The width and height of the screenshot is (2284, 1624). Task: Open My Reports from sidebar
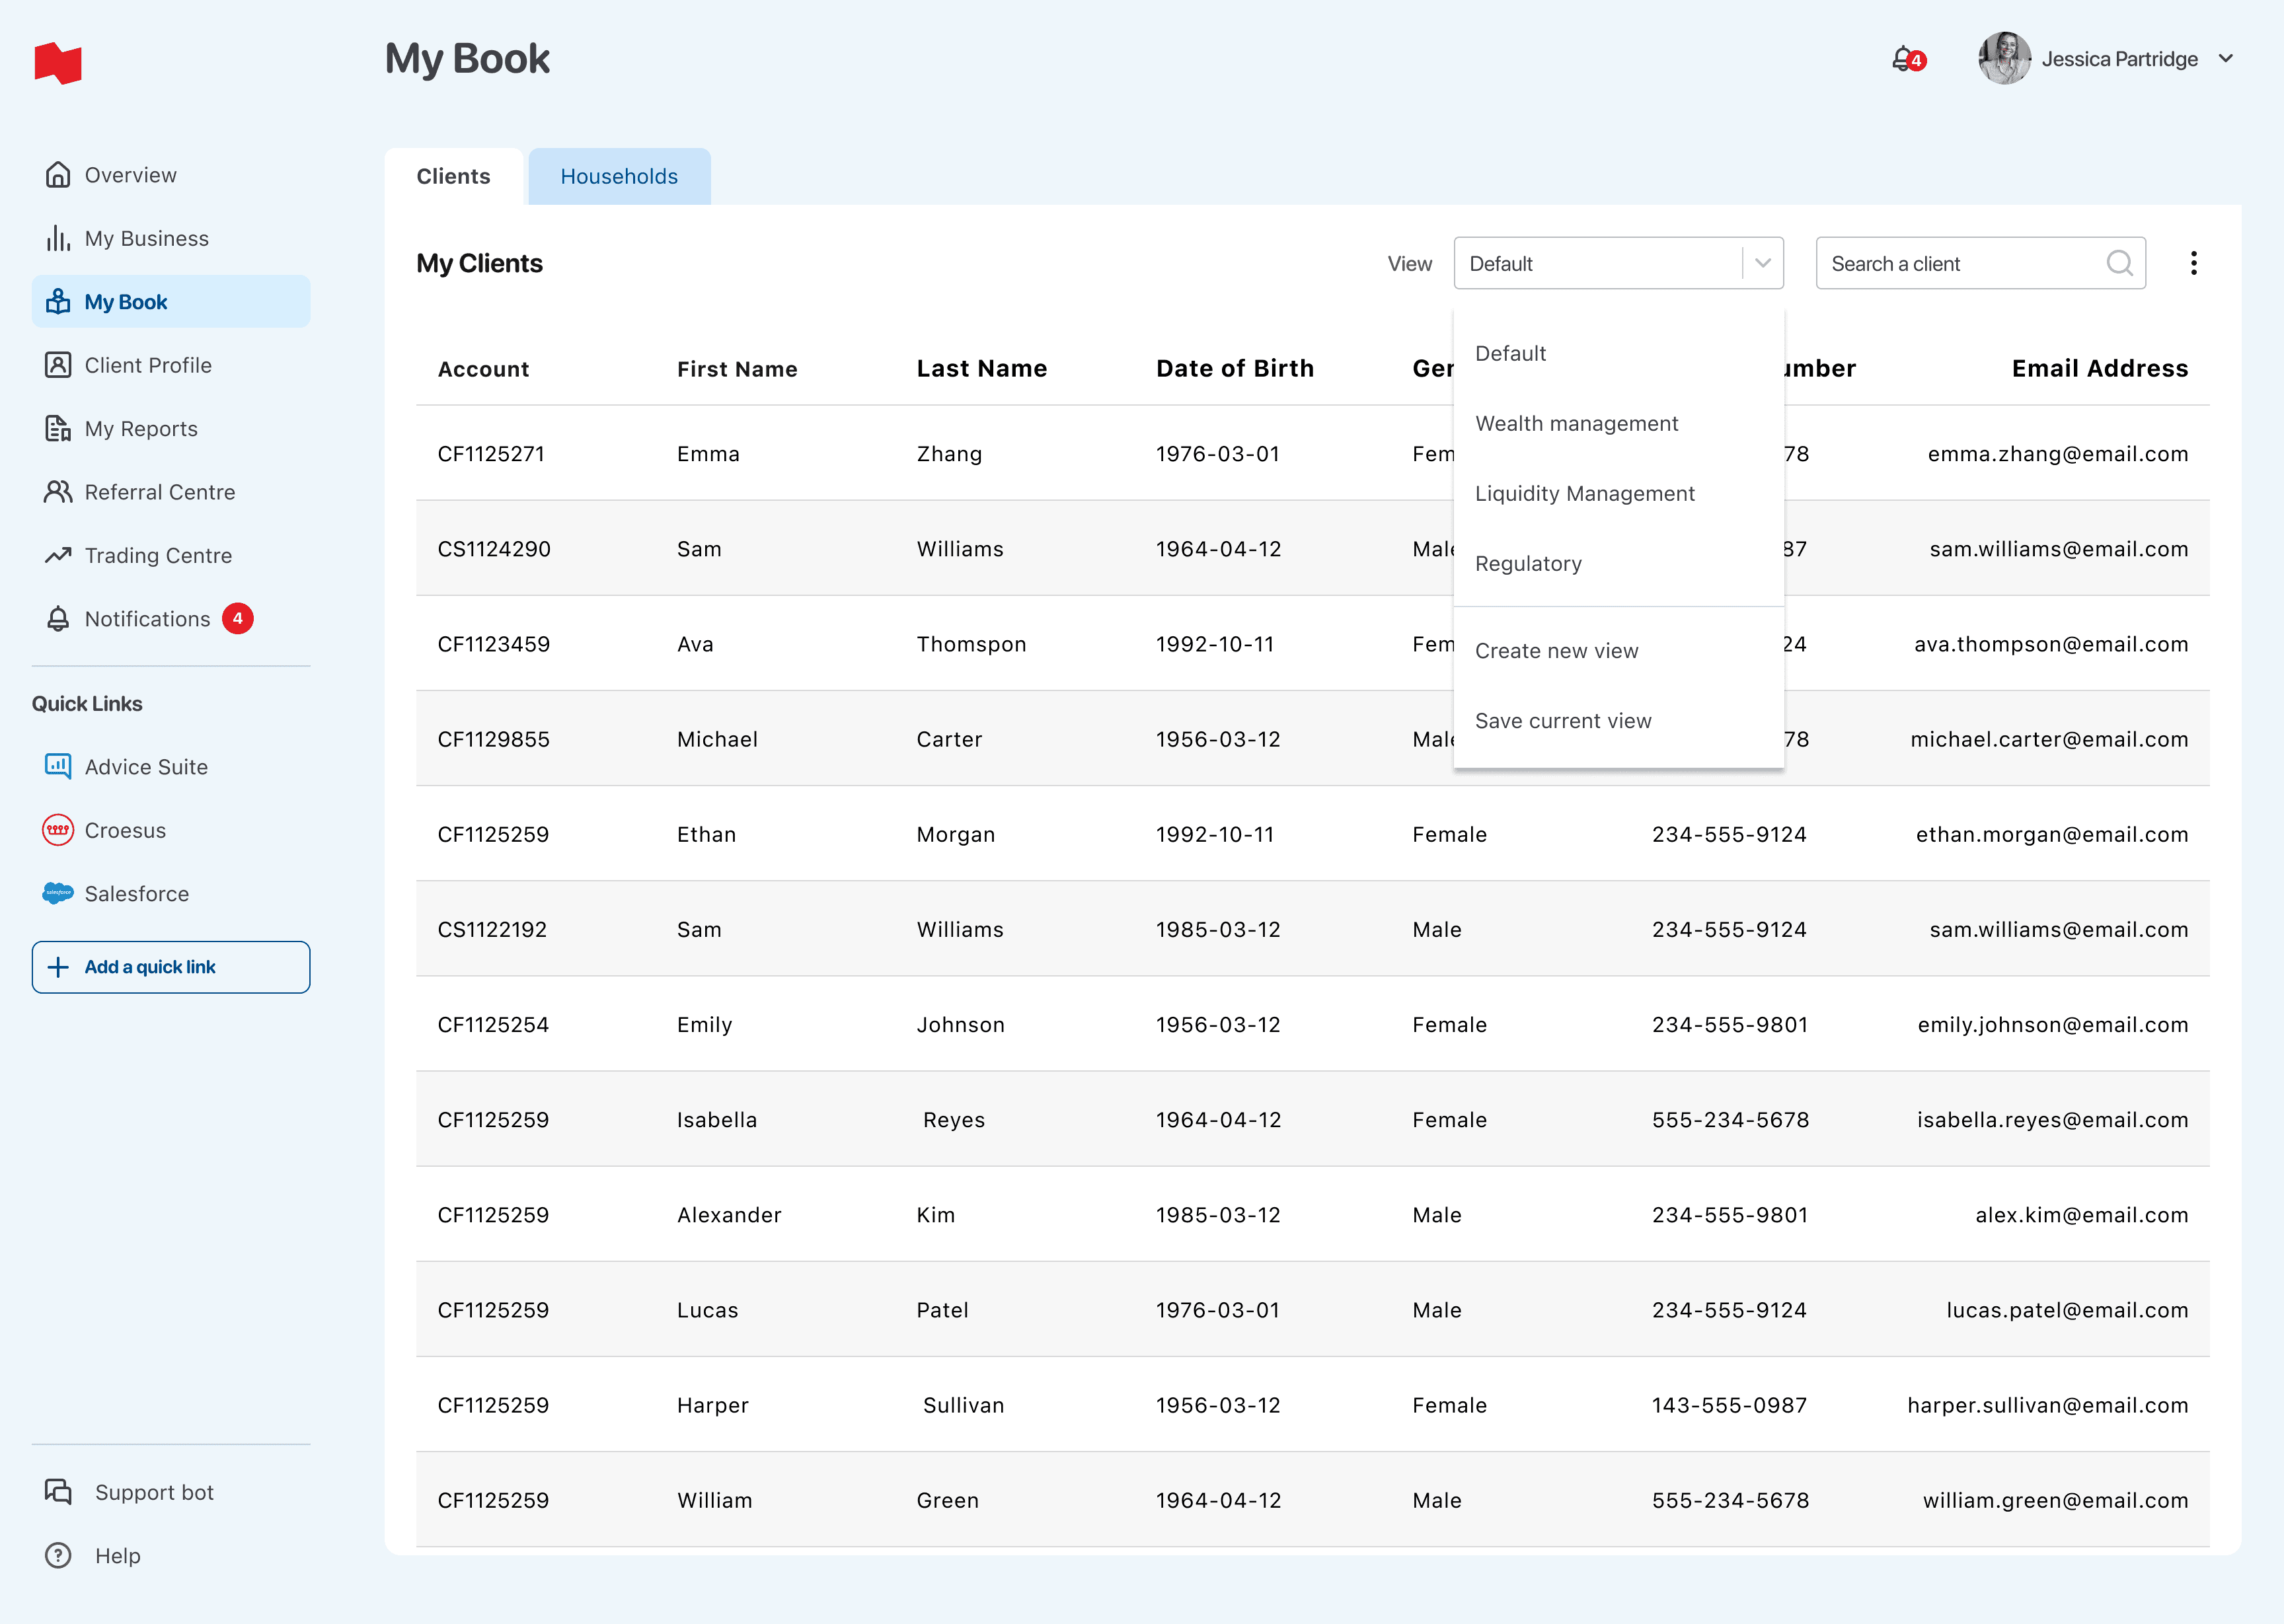click(x=141, y=429)
